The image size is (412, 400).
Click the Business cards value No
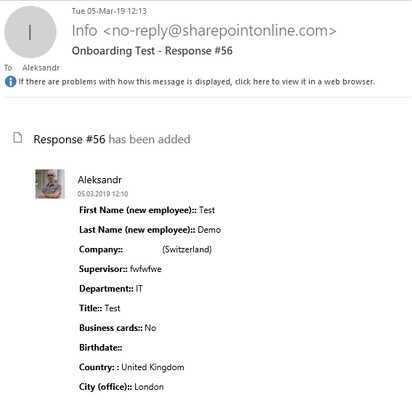150,328
